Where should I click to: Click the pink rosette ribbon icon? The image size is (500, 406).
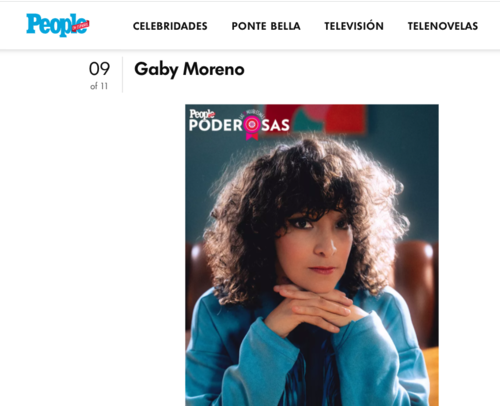[x=252, y=127]
